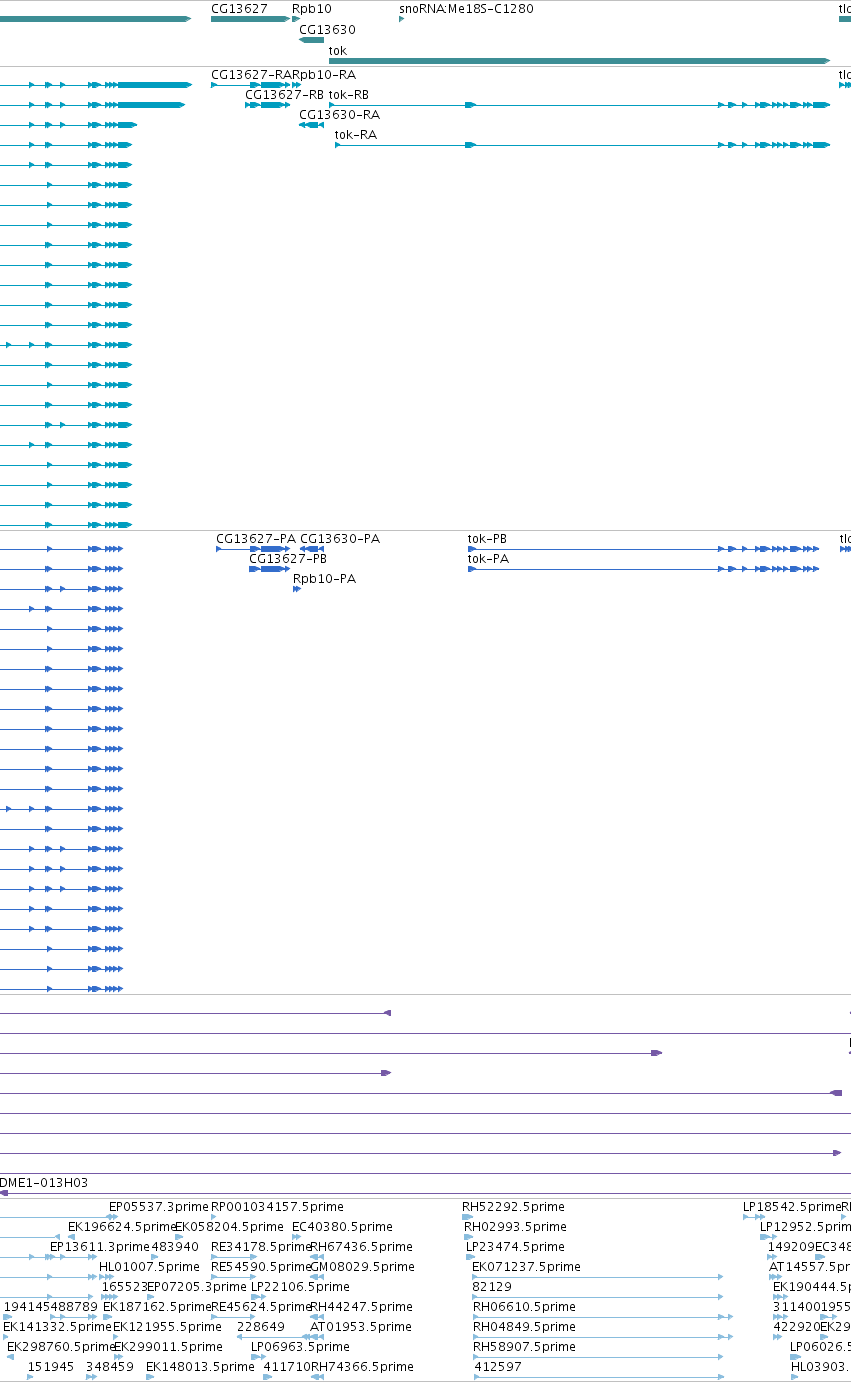This screenshot has width=851, height=1382.
Task: Click EST label EP07205.3prime
Action: tap(196, 1286)
